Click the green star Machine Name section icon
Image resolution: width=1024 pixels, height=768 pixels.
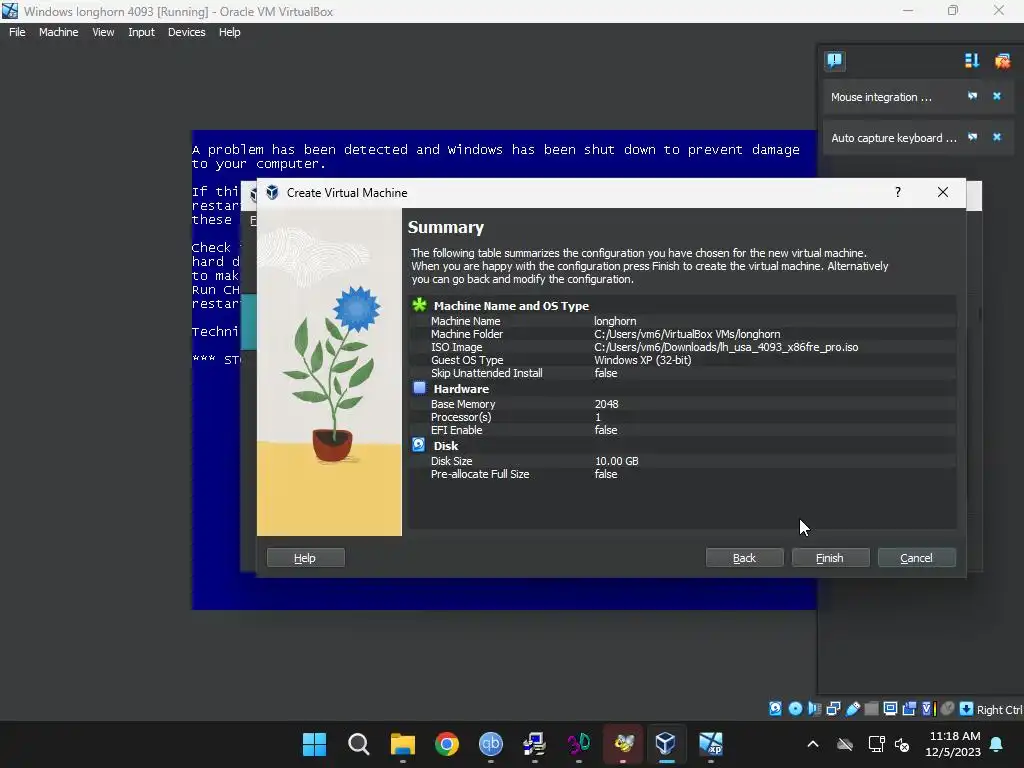419,305
